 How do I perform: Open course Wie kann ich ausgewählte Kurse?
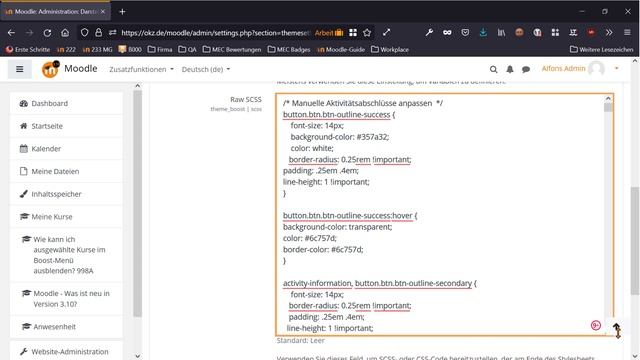(66, 255)
